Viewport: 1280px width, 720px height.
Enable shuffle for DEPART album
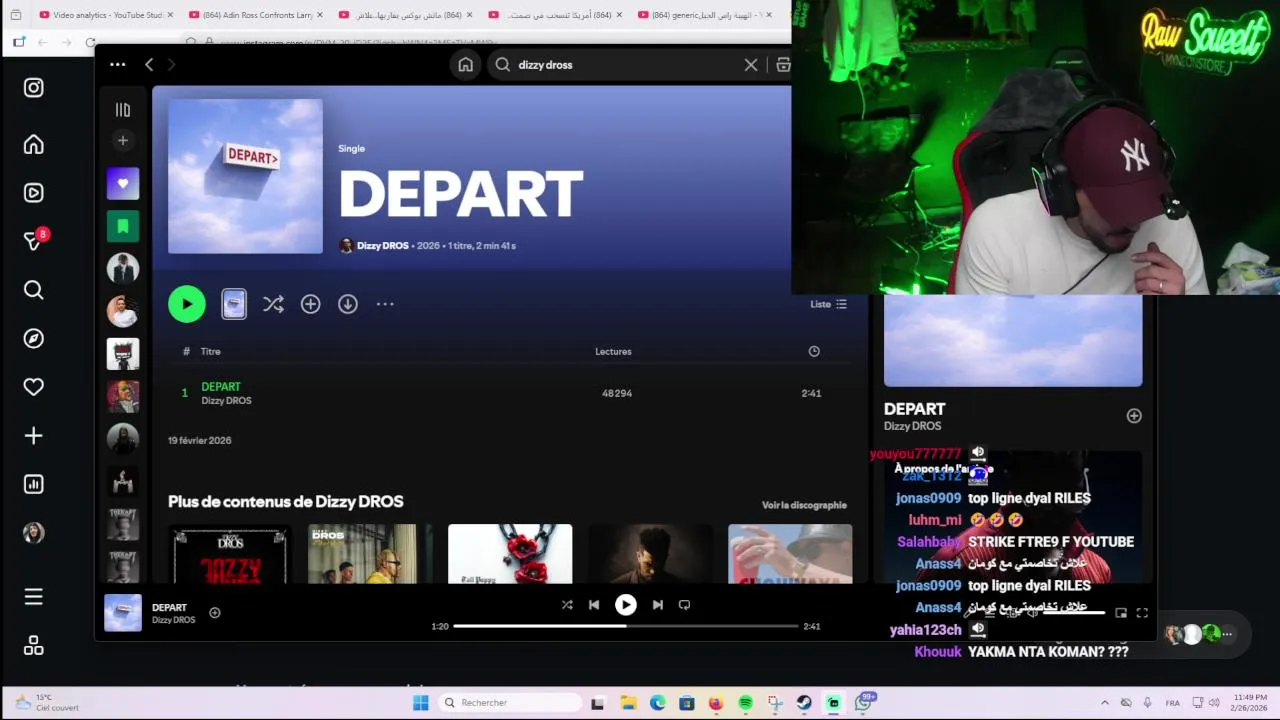[x=273, y=304]
